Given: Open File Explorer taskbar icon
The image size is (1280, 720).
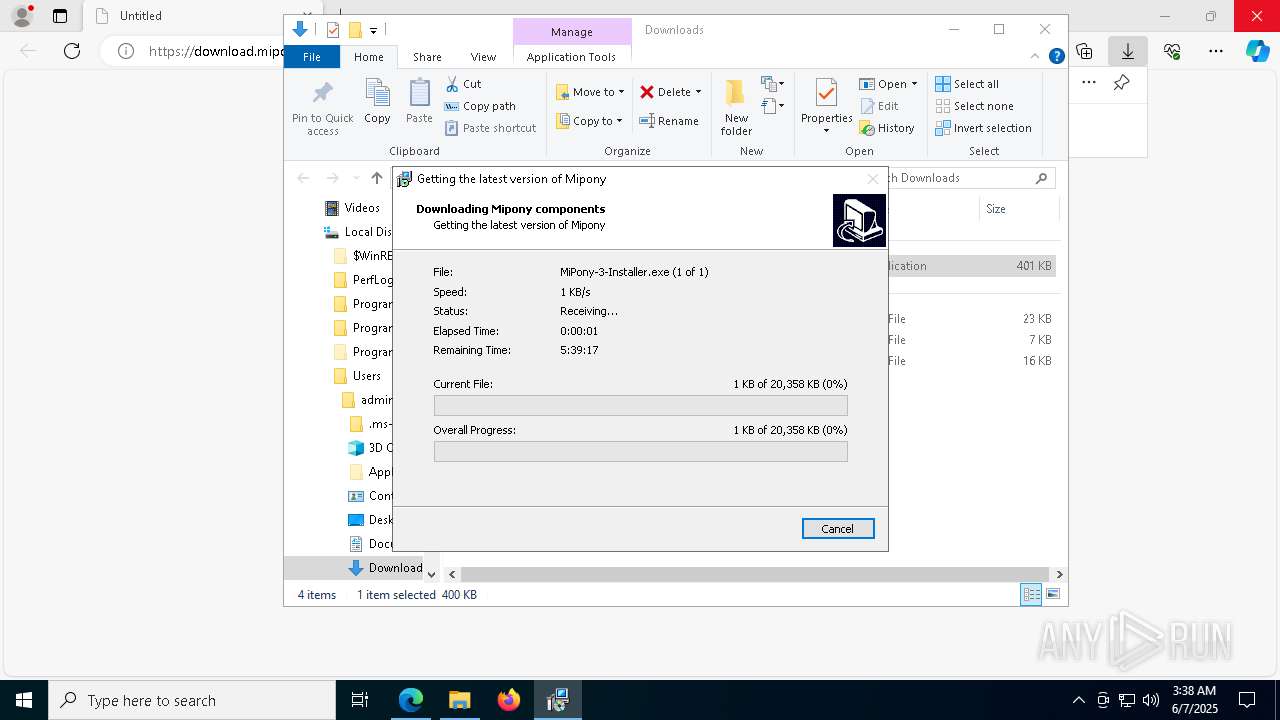Looking at the screenshot, I should [x=459, y=700].
